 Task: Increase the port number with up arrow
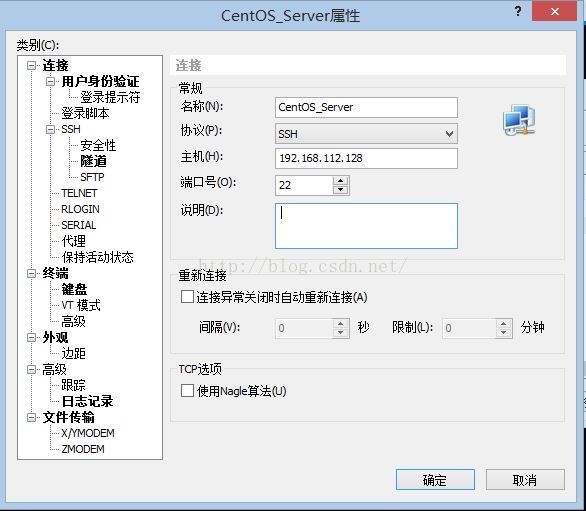point(340,181)
